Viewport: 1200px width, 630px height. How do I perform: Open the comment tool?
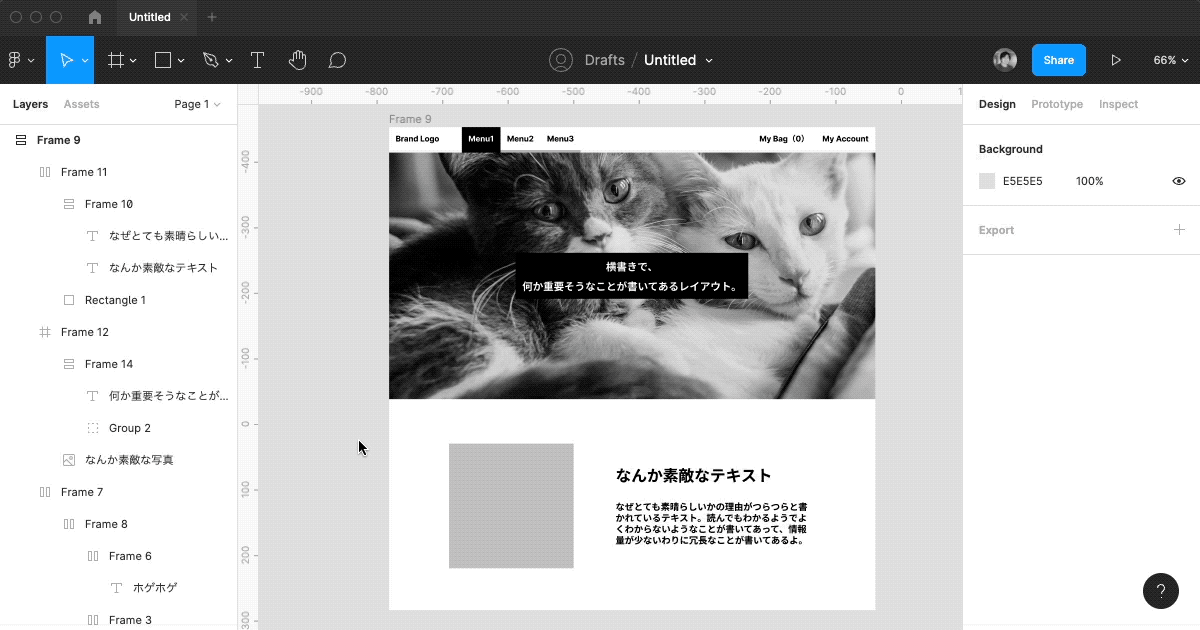click(x=337, y=60)
